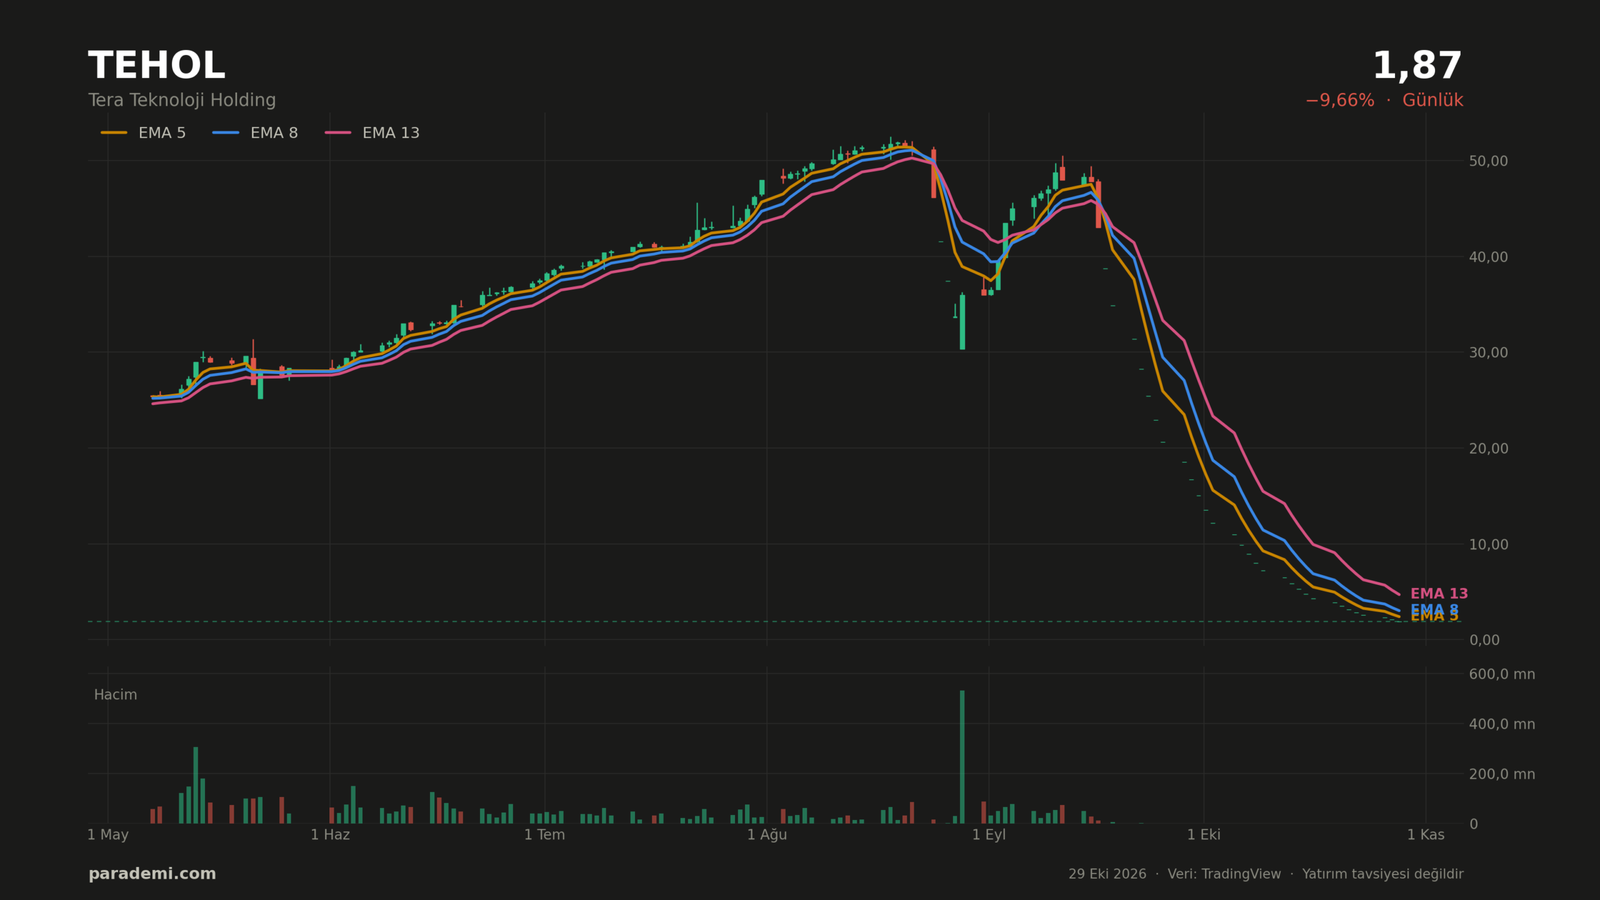Screen dimensions: 1600x900
Task: Click the Hacim volume panel label
Action: [115, 695]
